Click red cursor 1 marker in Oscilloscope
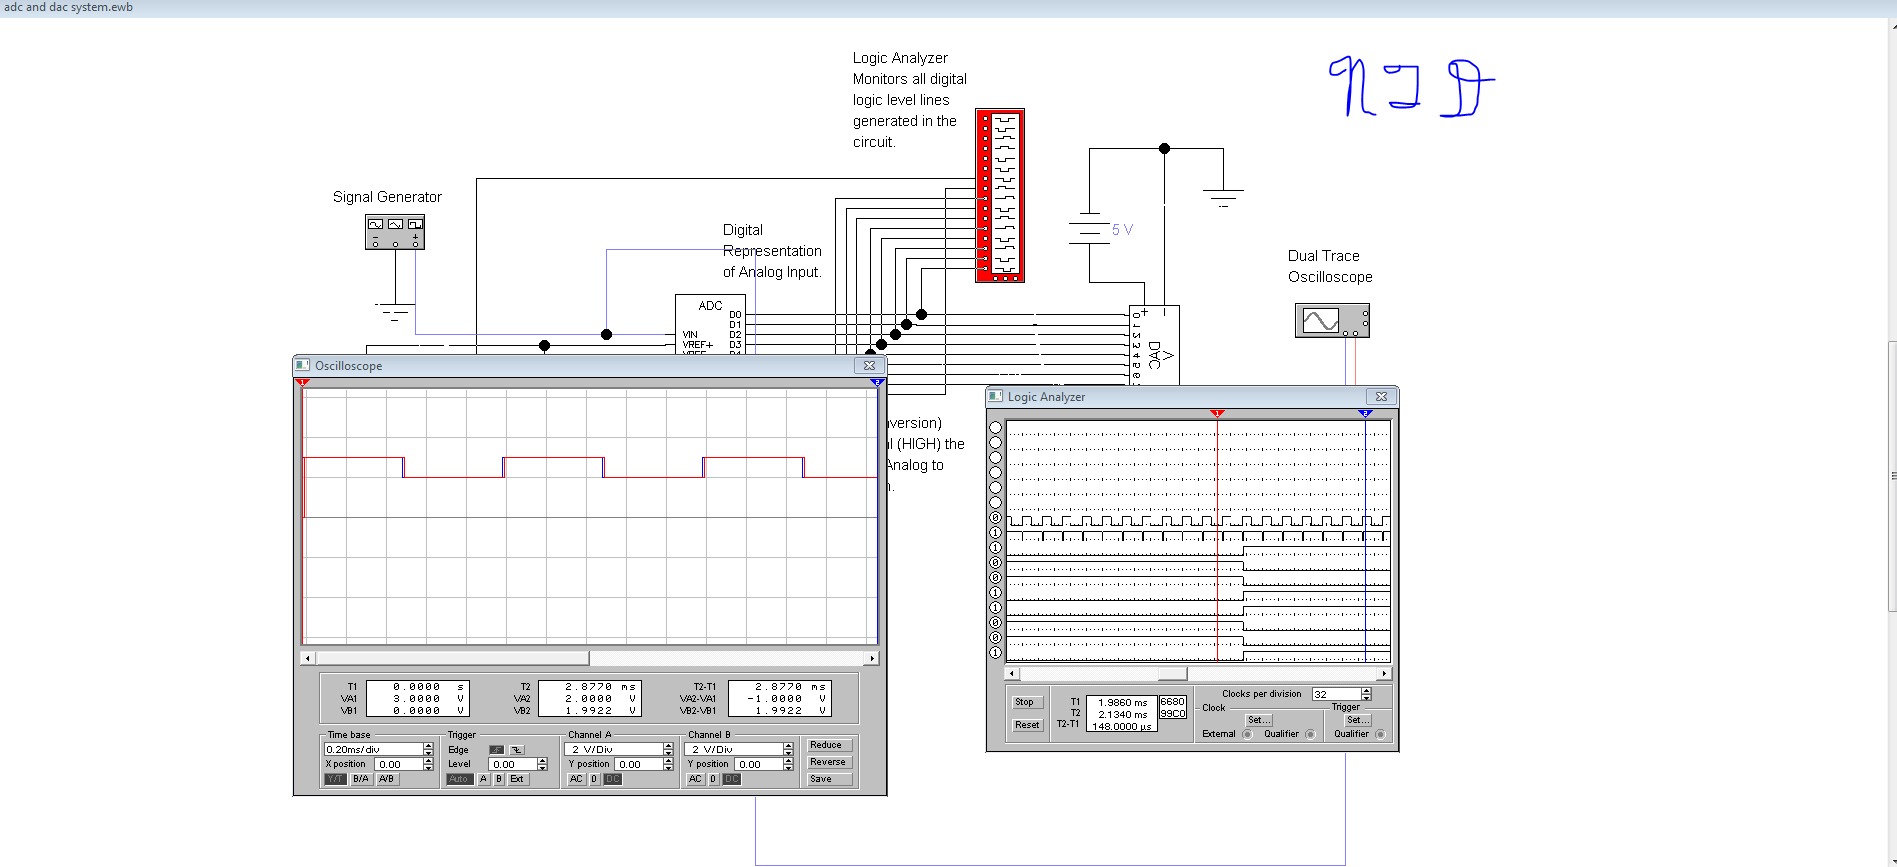This screenshot has width=1897, height=867. [x=303, y=382]
